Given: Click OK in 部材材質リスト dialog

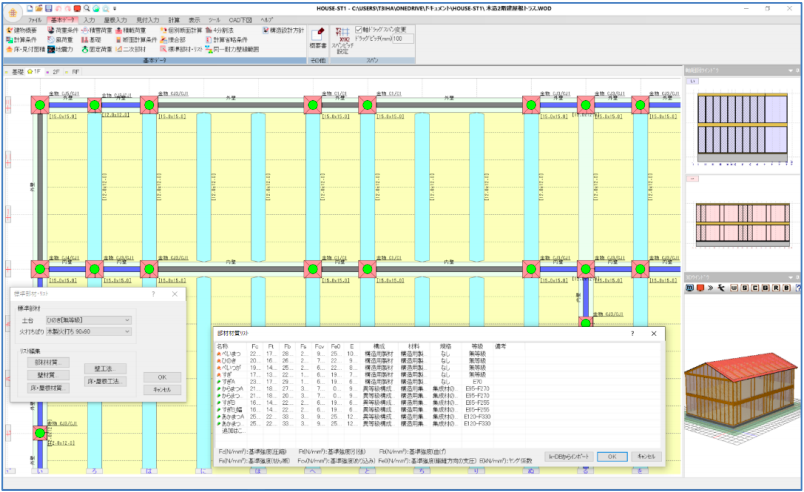Looking at the screenshot, I should (x=612, y=457).
